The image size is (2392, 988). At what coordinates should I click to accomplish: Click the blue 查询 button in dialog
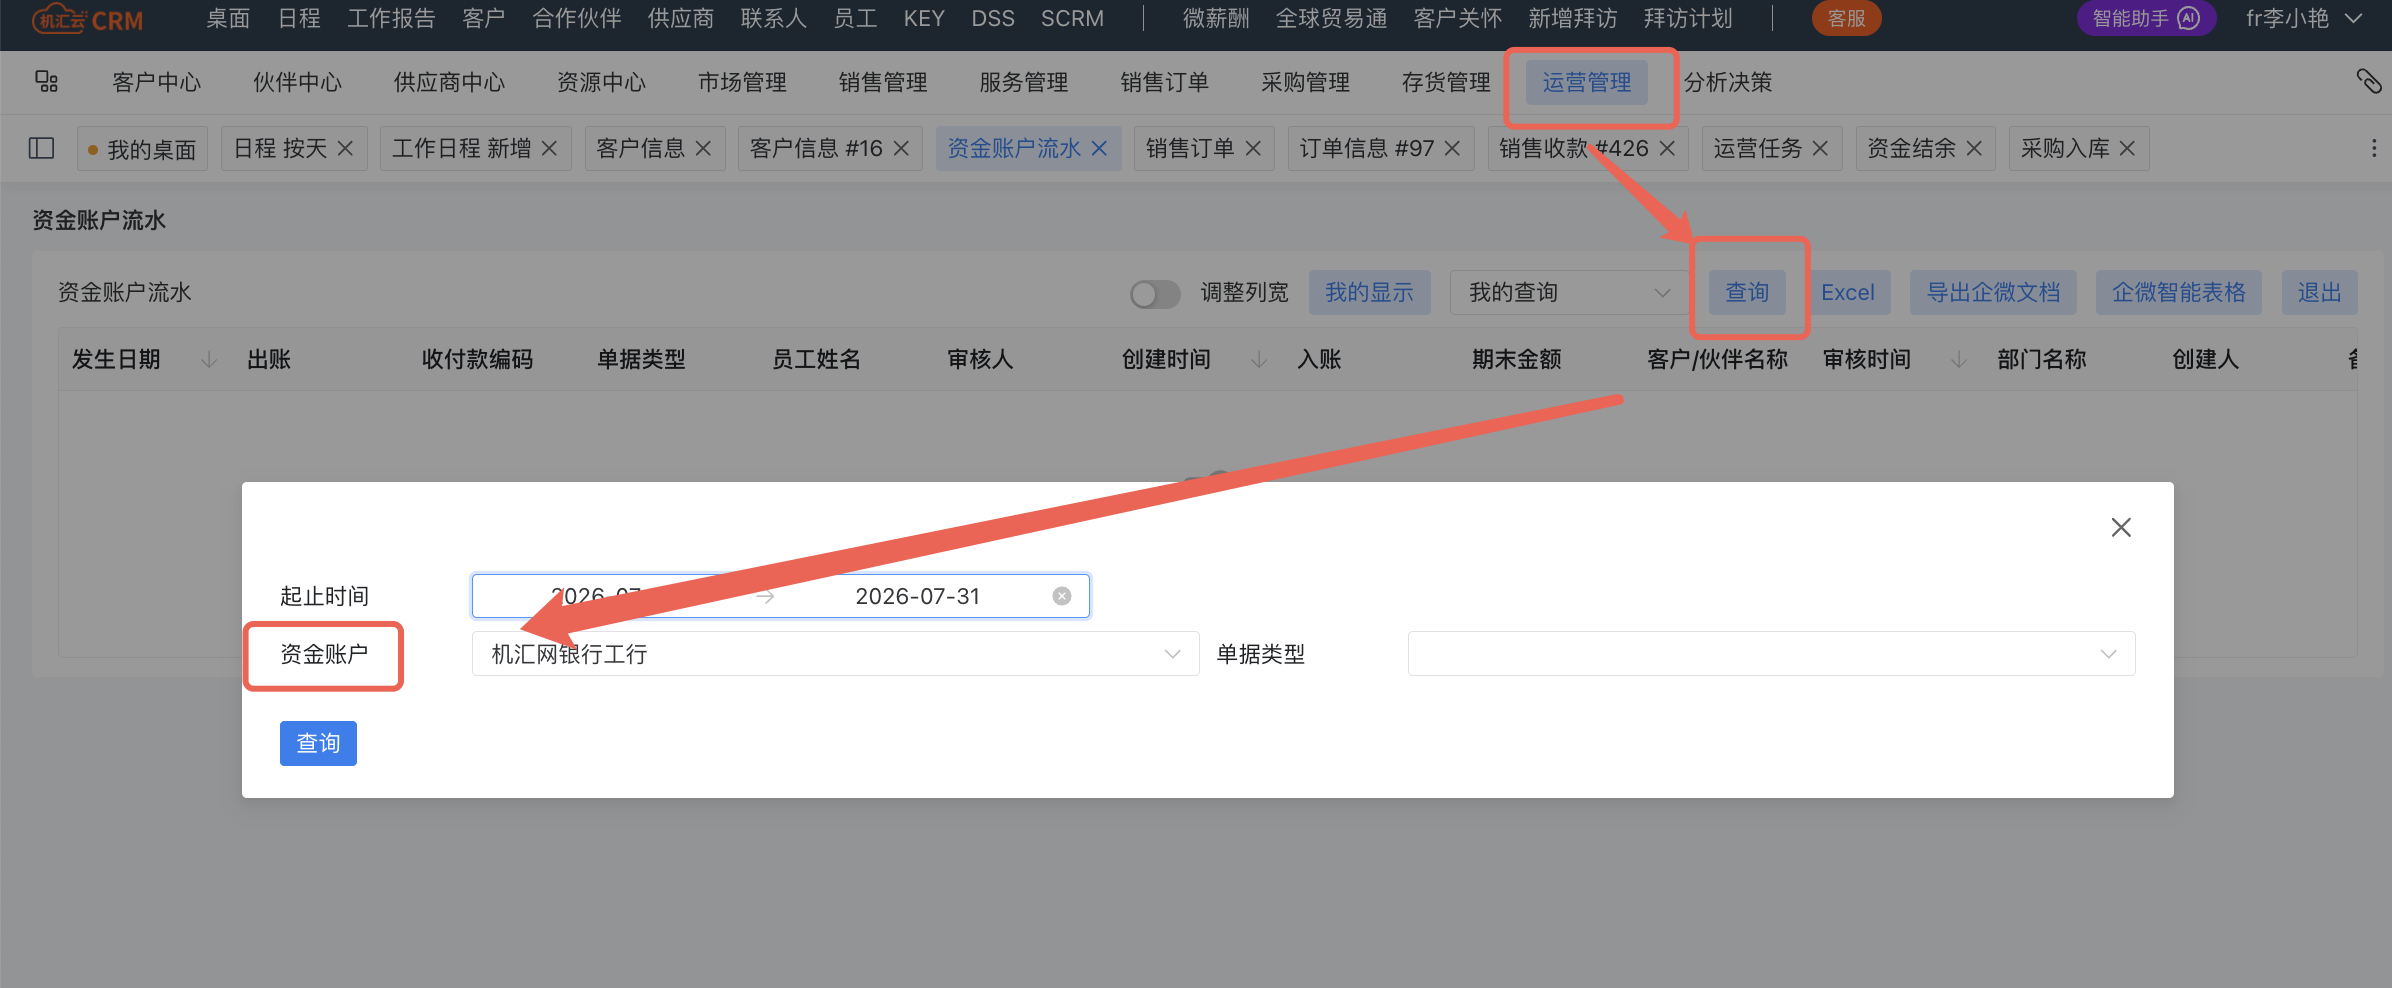point(318,743)
